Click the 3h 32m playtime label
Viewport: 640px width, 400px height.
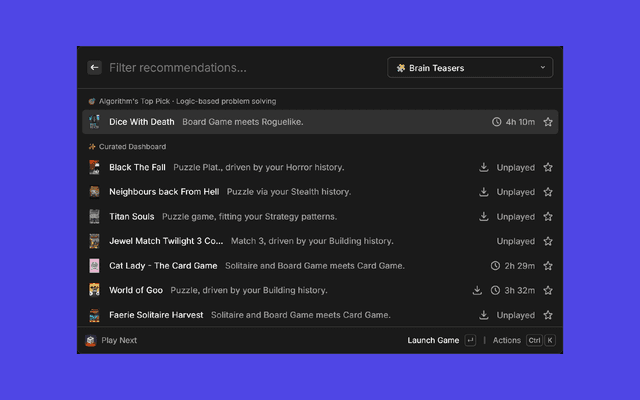pos(519,290)
